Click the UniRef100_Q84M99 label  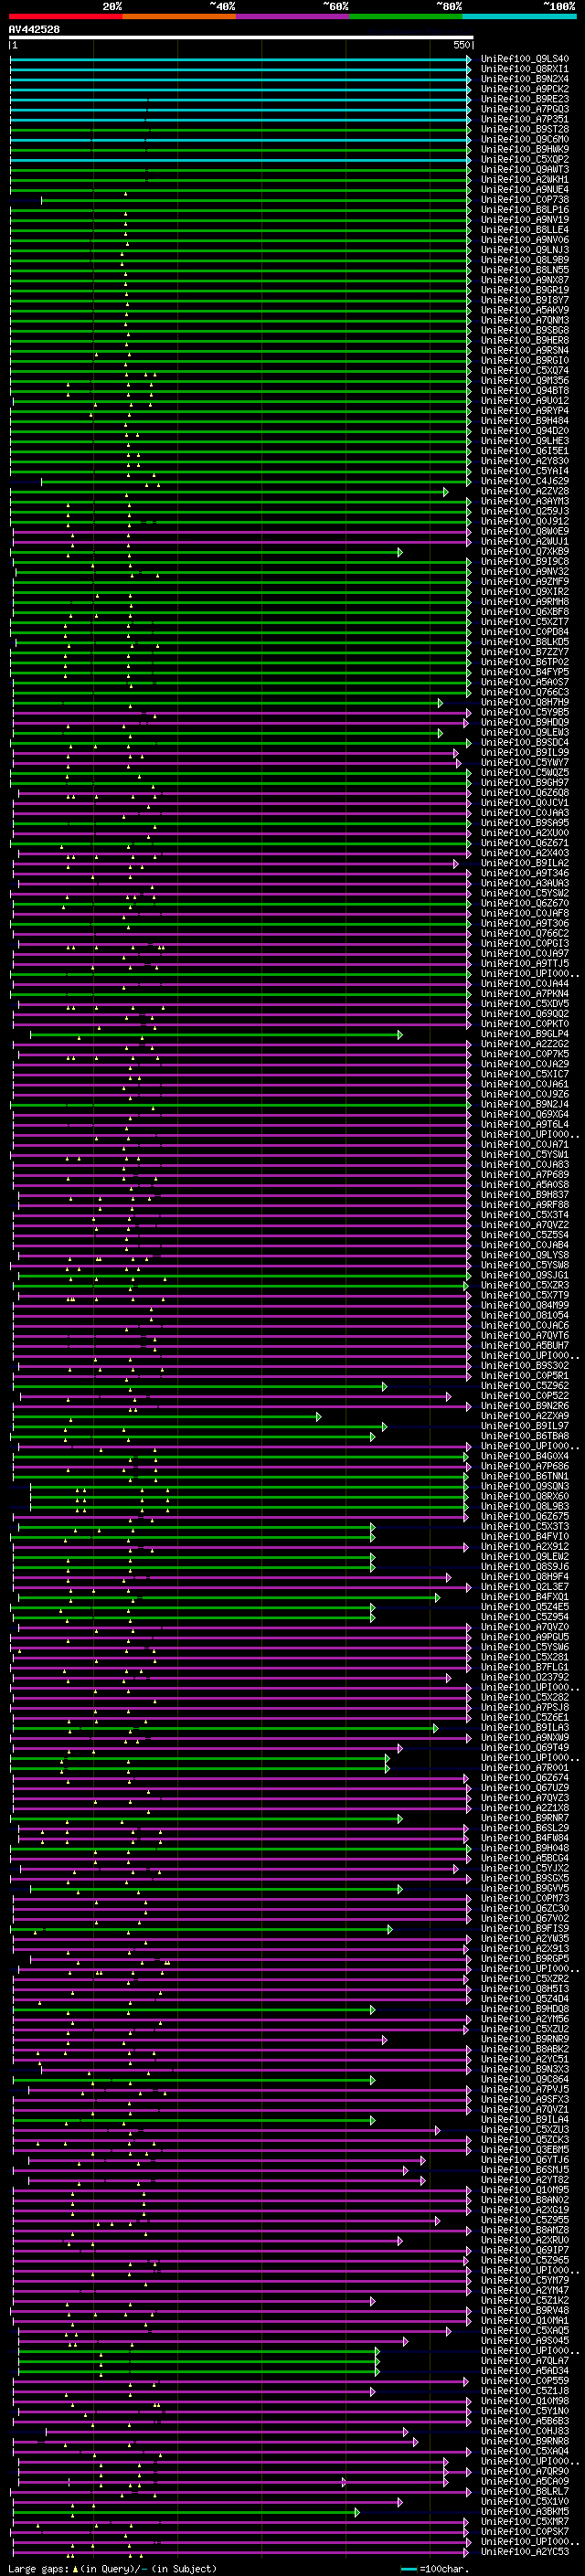[x=525, y=1305]
